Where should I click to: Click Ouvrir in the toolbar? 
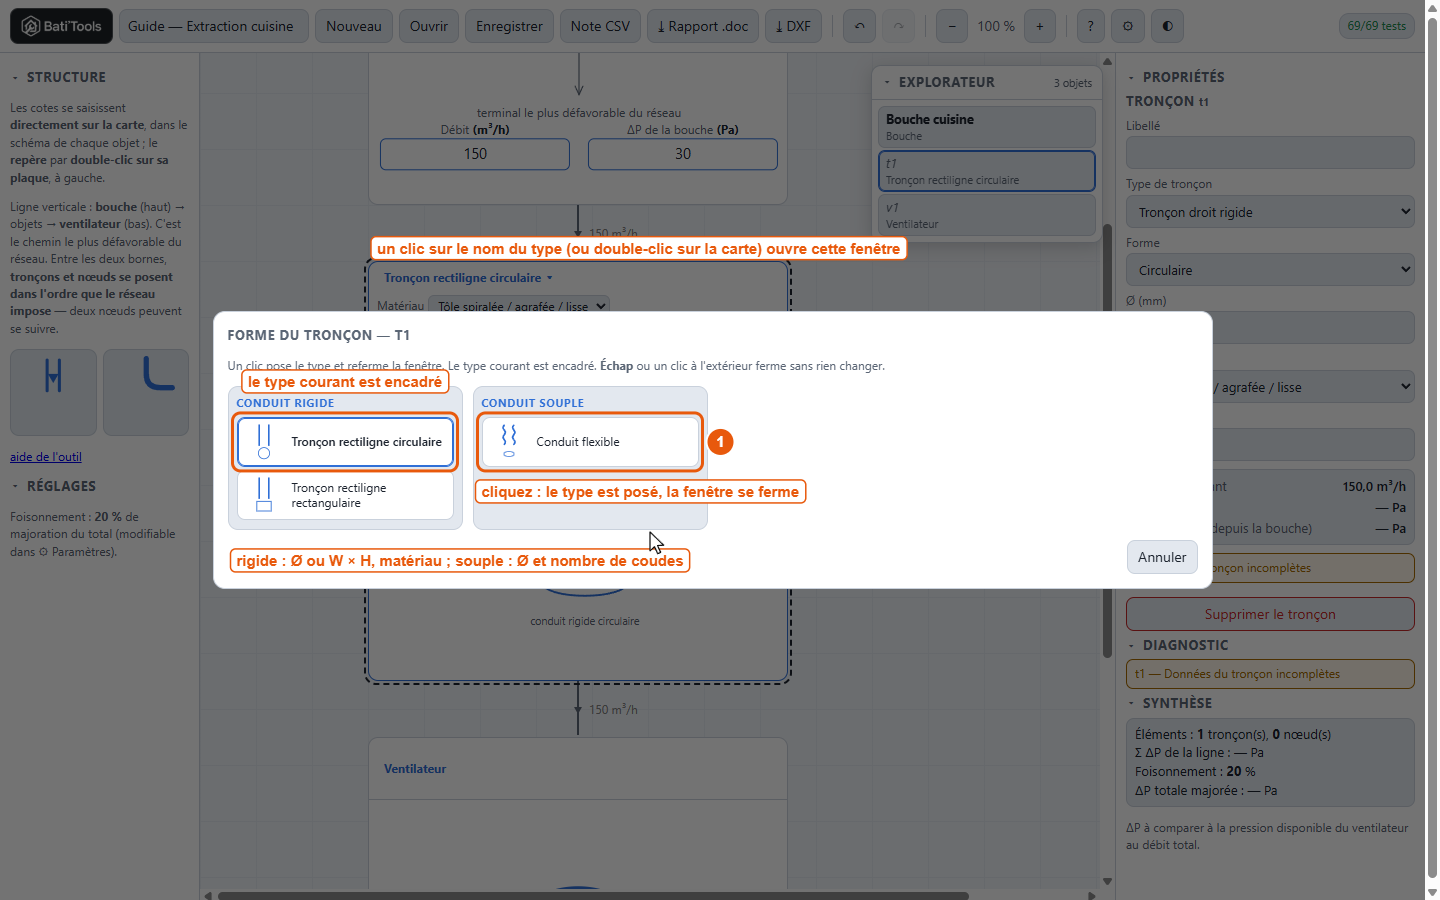pos(429,26)
